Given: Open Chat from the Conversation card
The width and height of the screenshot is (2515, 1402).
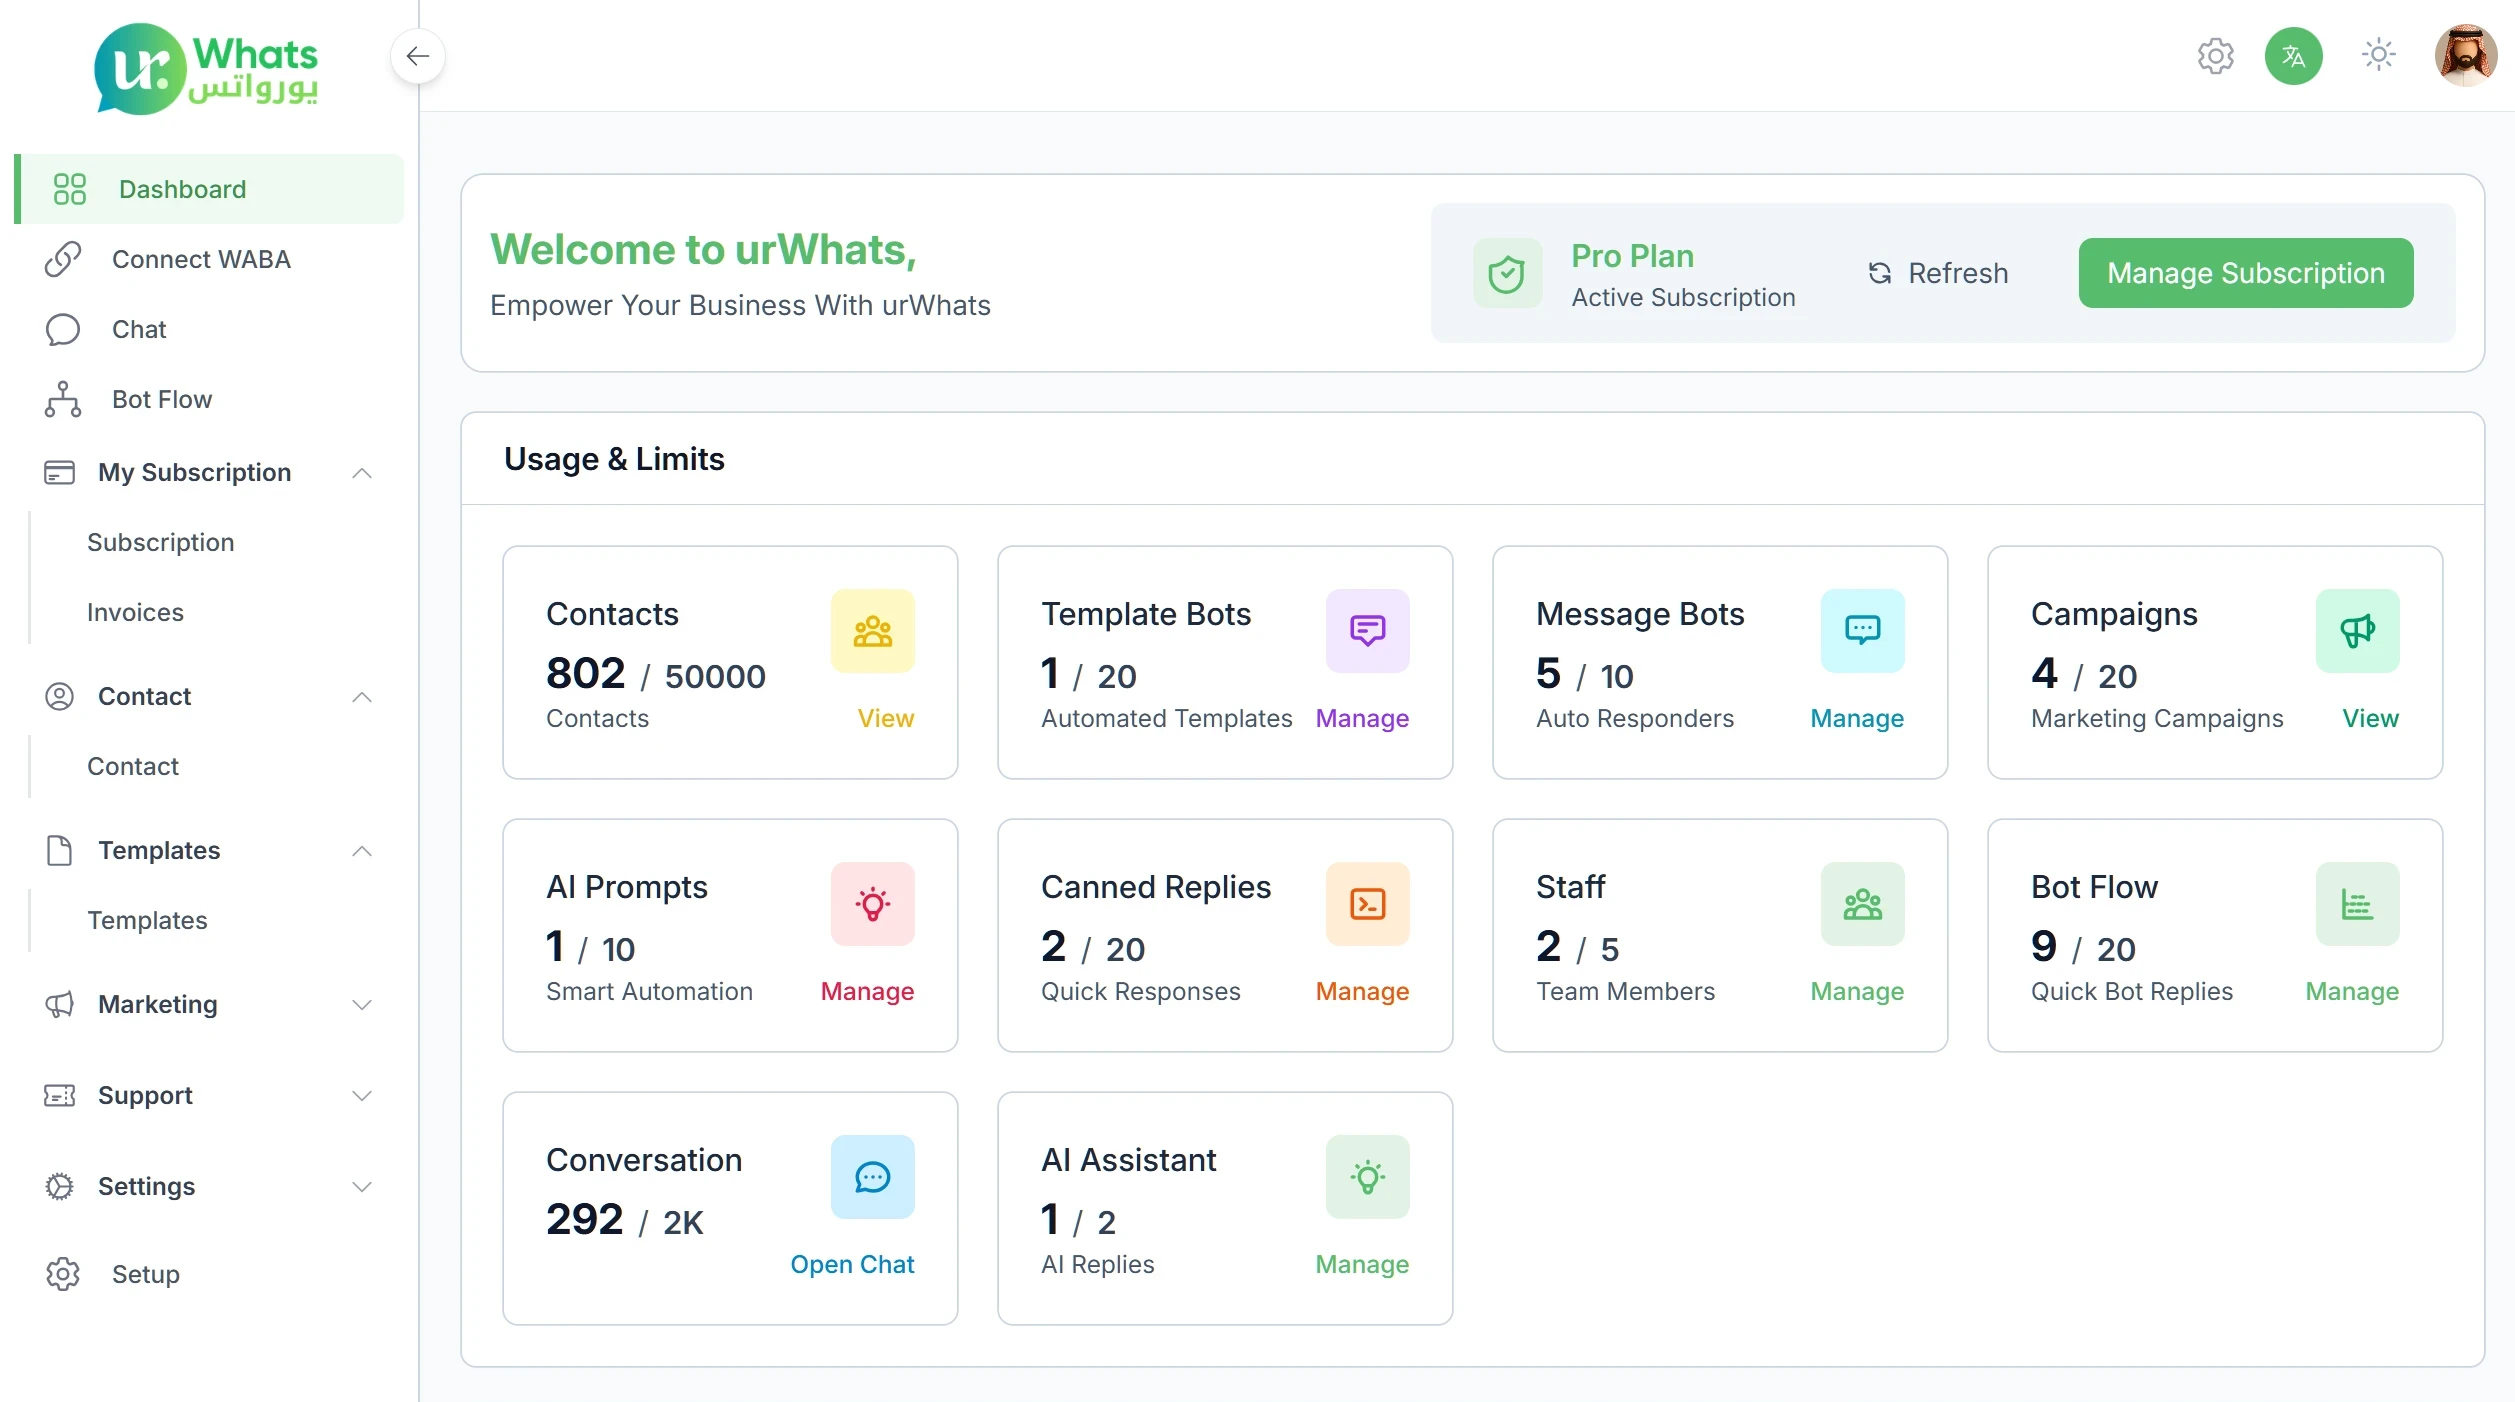Looking at the screenshot, I should 852,1264.
